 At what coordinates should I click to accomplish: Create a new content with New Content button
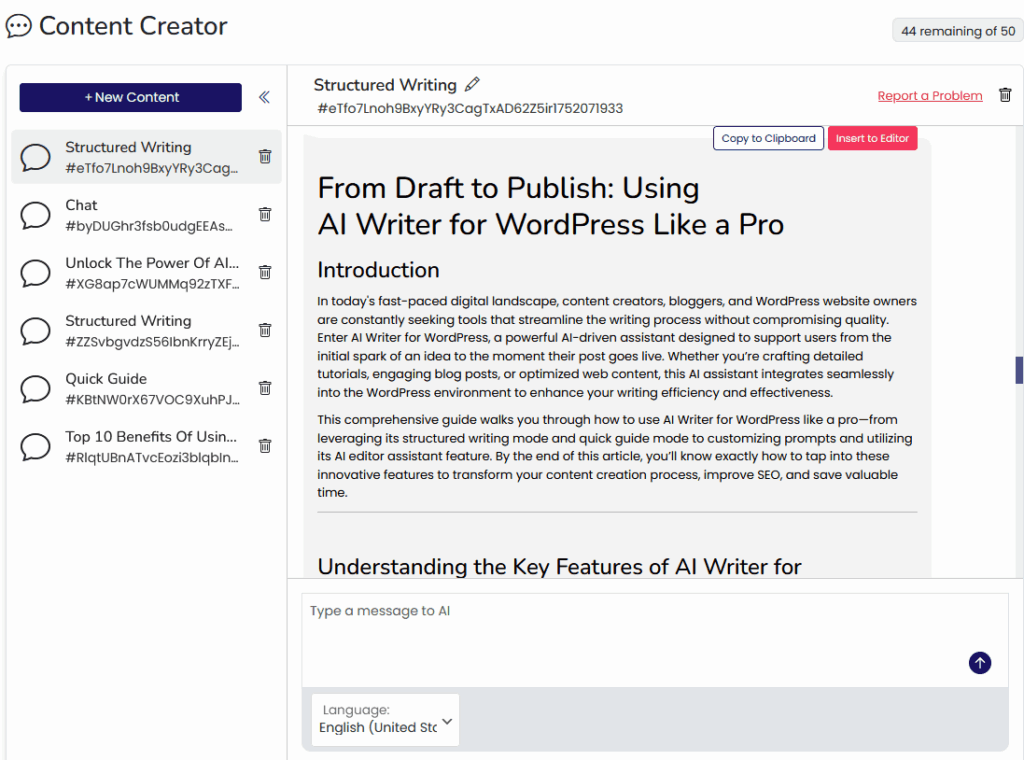130,97
